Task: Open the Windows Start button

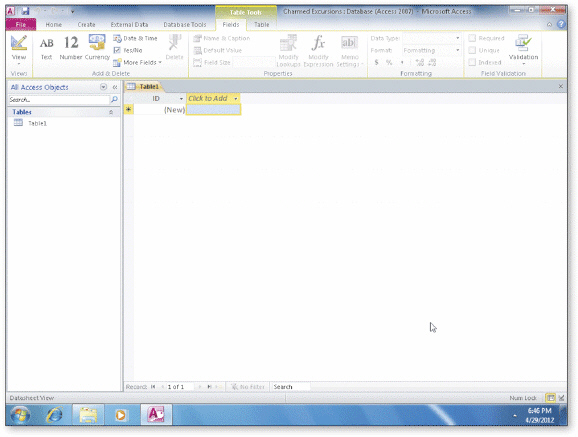Action: [x=20, y=415]
